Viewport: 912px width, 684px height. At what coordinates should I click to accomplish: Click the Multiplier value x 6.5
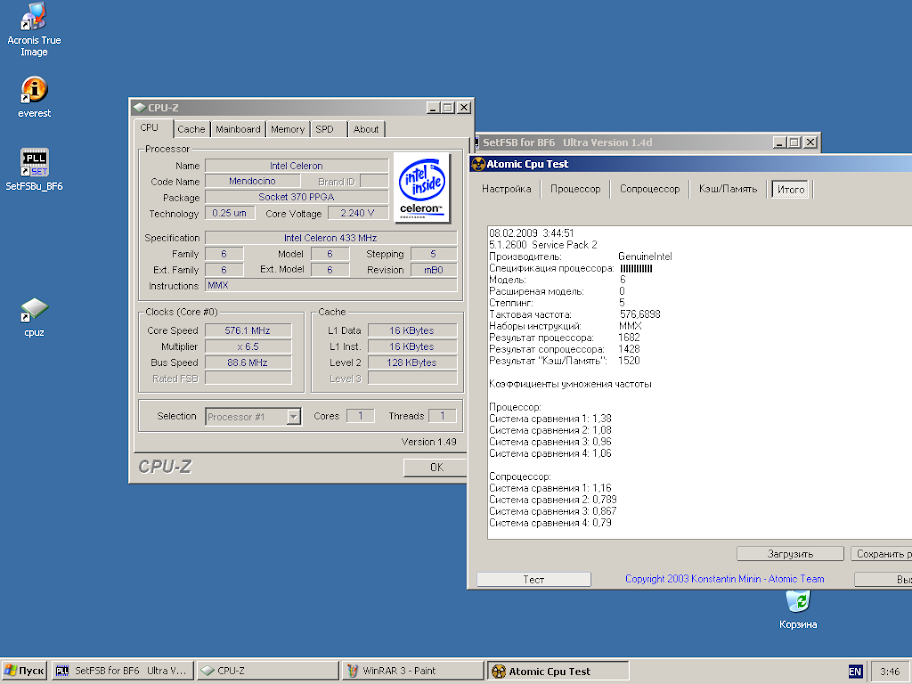tap(248, 347)
